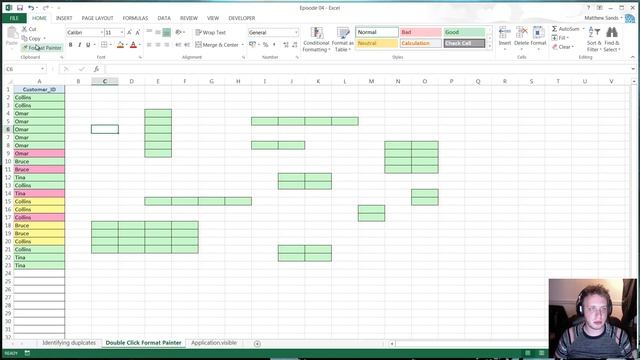Toggle bold formatting
The height and width of the screenshot is (360, 640).
[70, 44]
